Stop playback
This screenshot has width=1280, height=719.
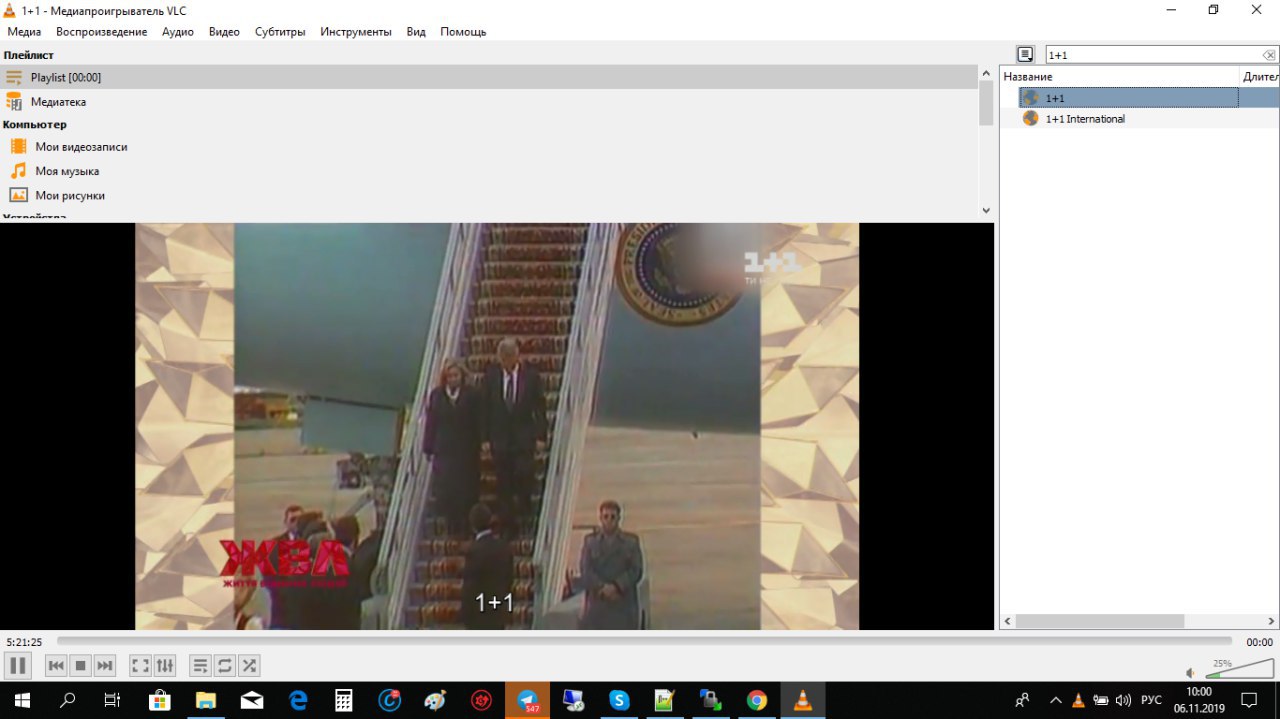[x=81, y=665]
